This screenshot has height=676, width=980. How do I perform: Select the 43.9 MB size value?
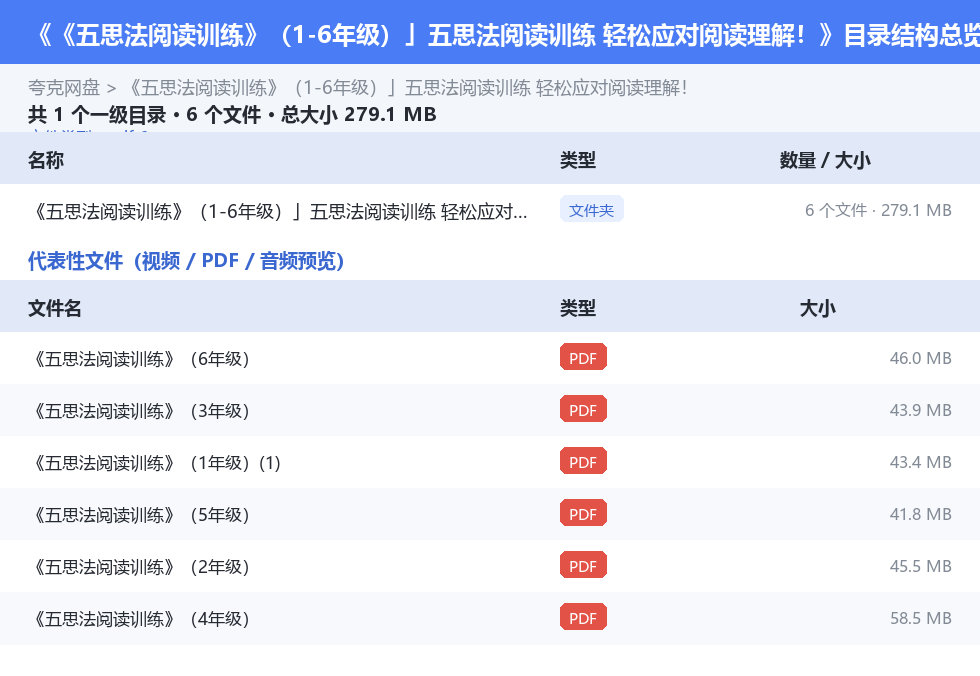920,410
